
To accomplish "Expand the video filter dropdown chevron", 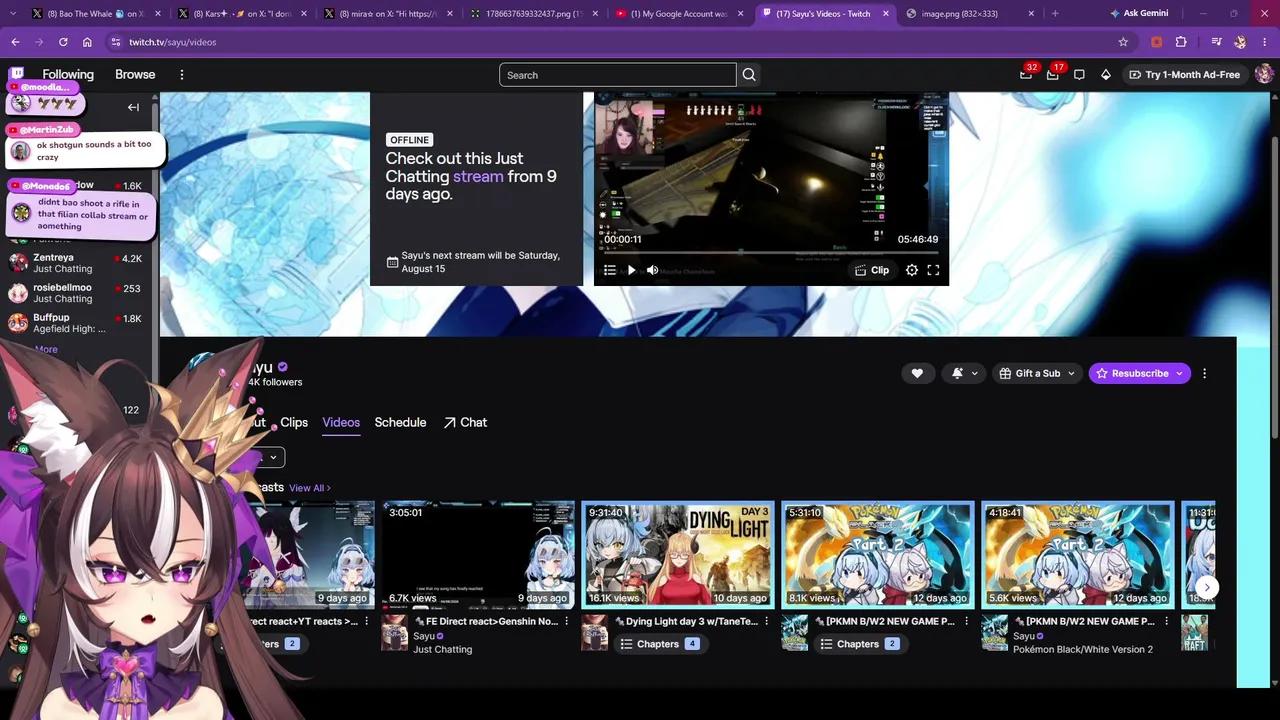I will pyautogui.click(x=272, y=457).
